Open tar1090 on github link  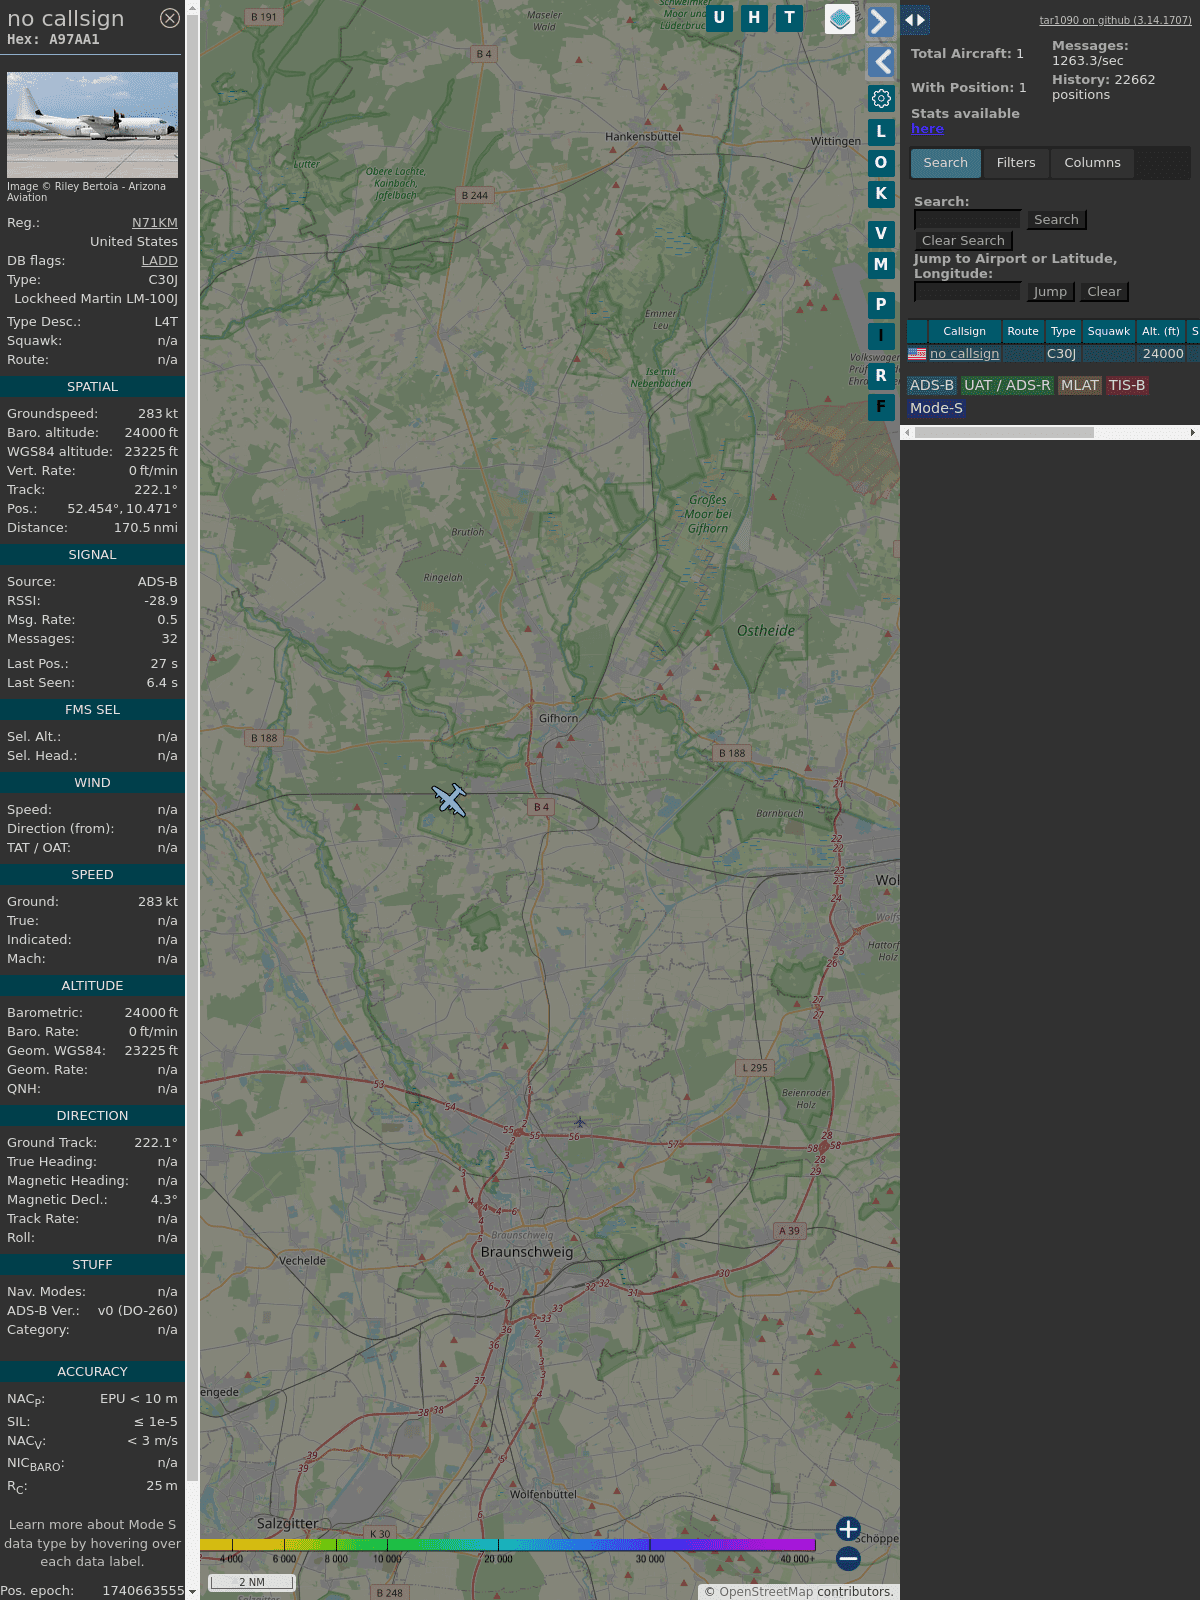click(1115, 20)
